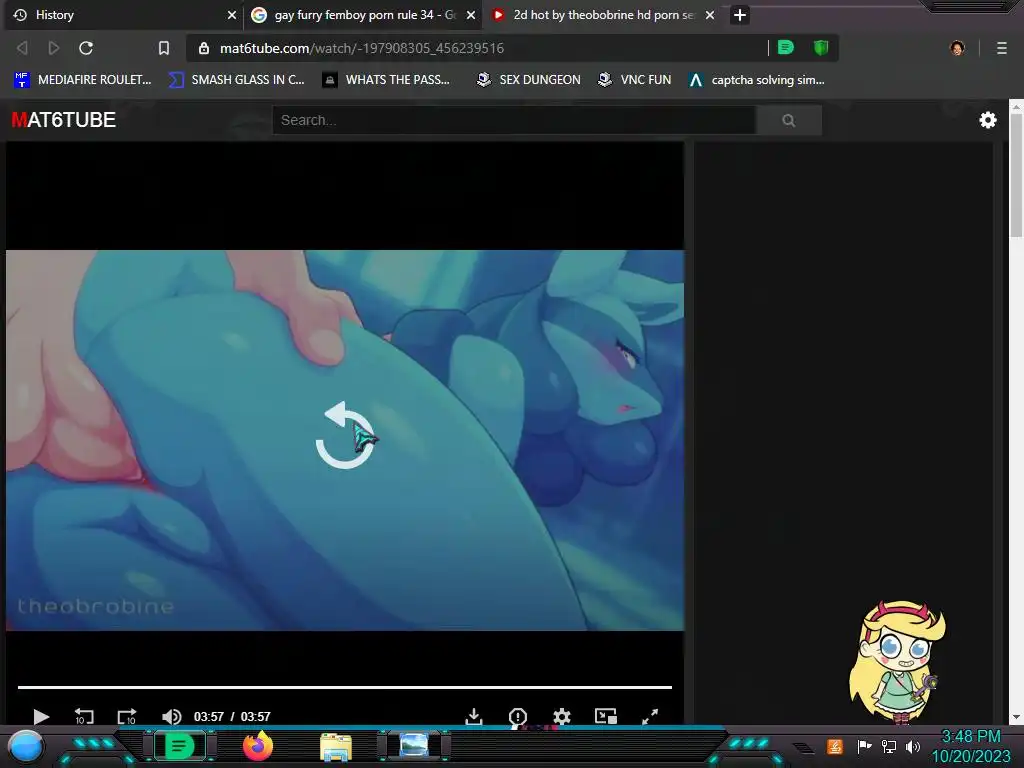
Task: Switch to the Google search results tab
Action: pyautogui.click(x=363, y=15)
